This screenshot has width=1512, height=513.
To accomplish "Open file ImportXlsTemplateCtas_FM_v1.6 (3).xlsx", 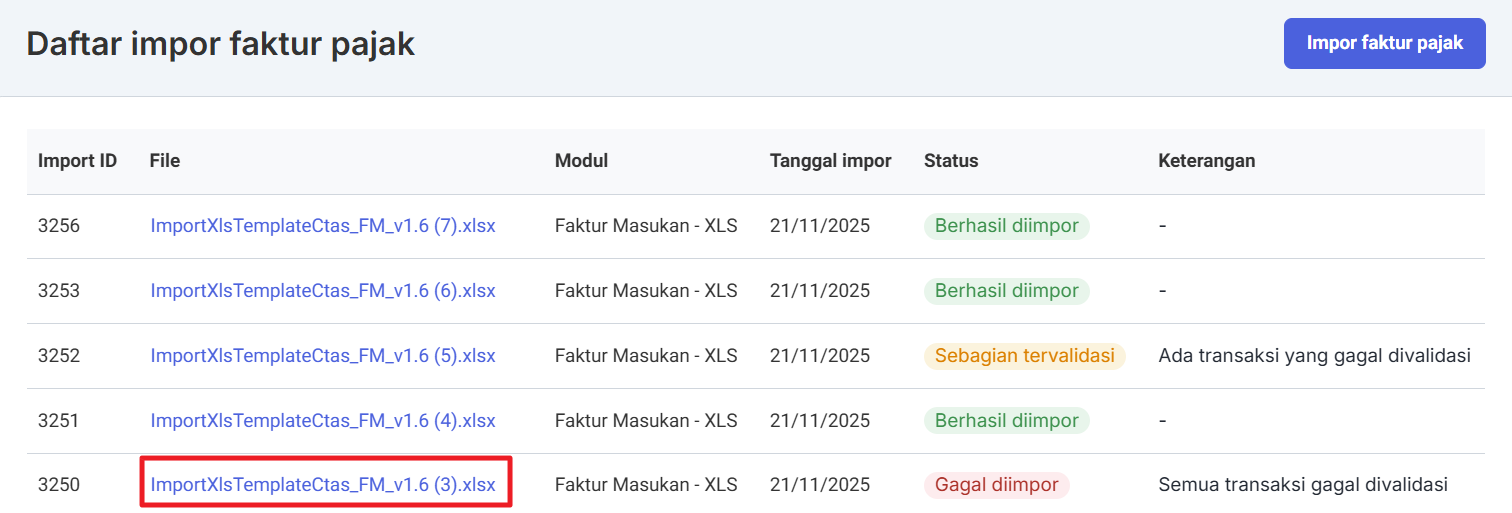I will (x=323, y=485).
